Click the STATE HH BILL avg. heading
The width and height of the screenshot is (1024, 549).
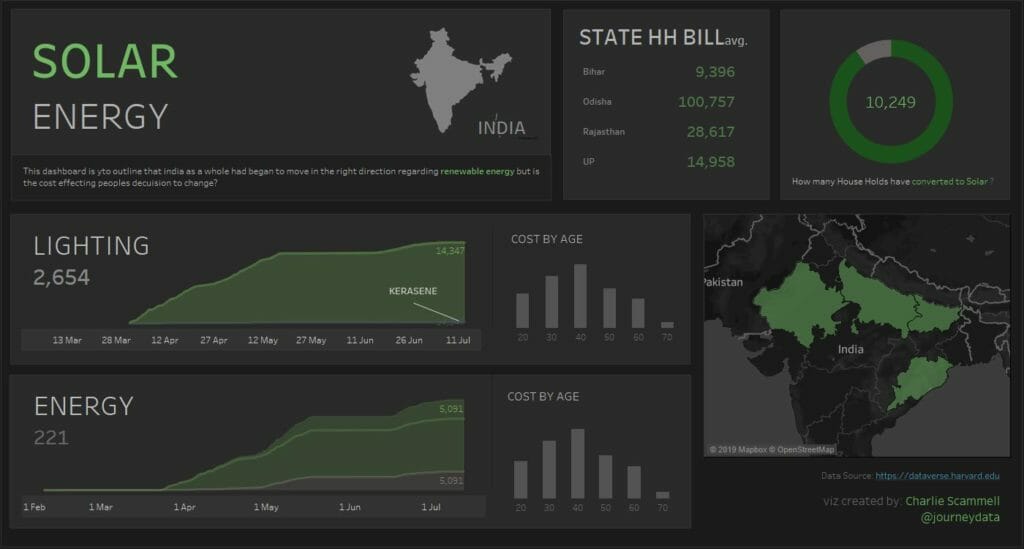663,38
